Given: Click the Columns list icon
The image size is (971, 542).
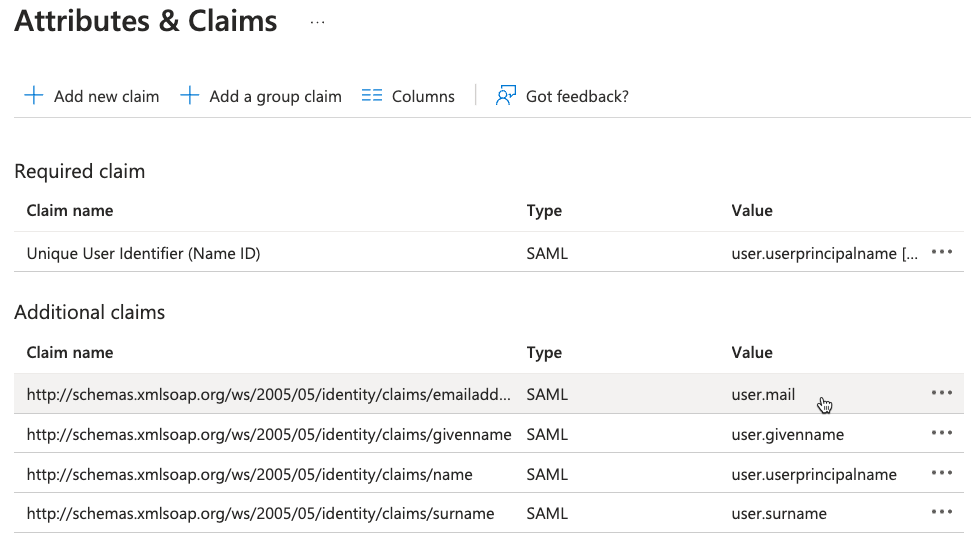Looking at the screenshot, I should tap(372, 96).
